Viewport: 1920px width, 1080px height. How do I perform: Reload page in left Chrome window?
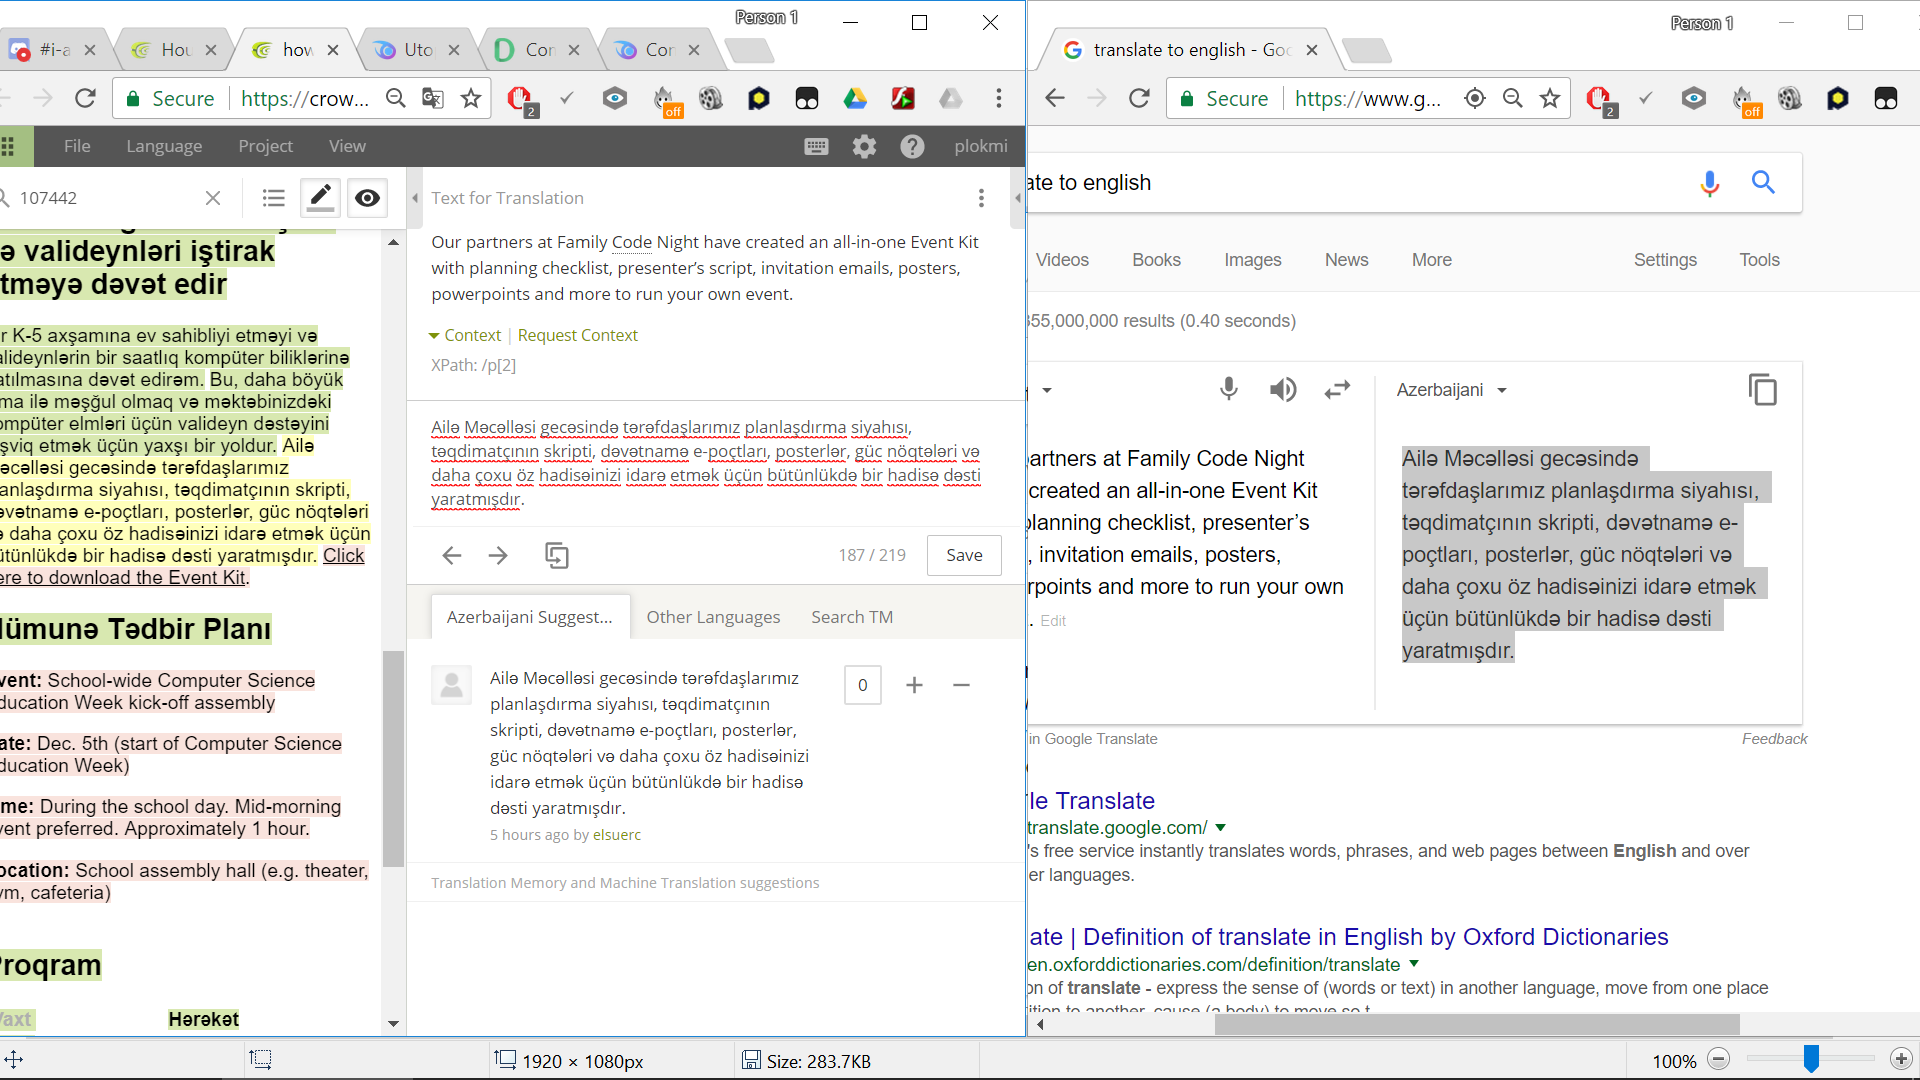click(x=85, y=98)
